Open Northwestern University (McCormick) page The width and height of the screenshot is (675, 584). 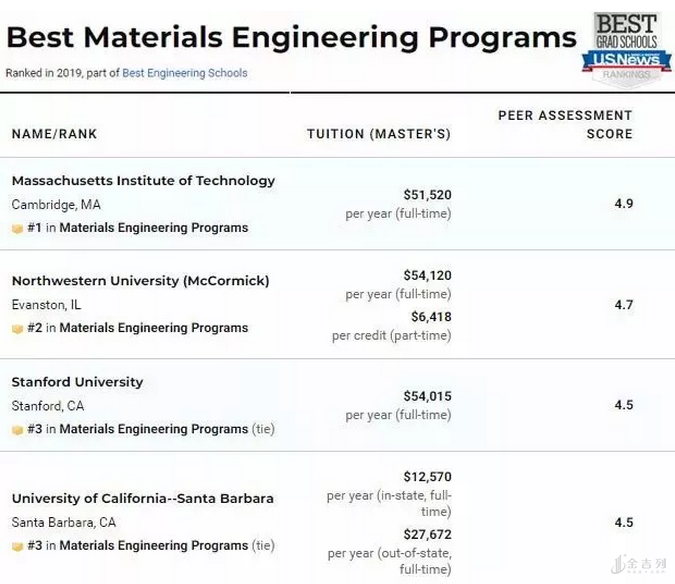point(140,281)
